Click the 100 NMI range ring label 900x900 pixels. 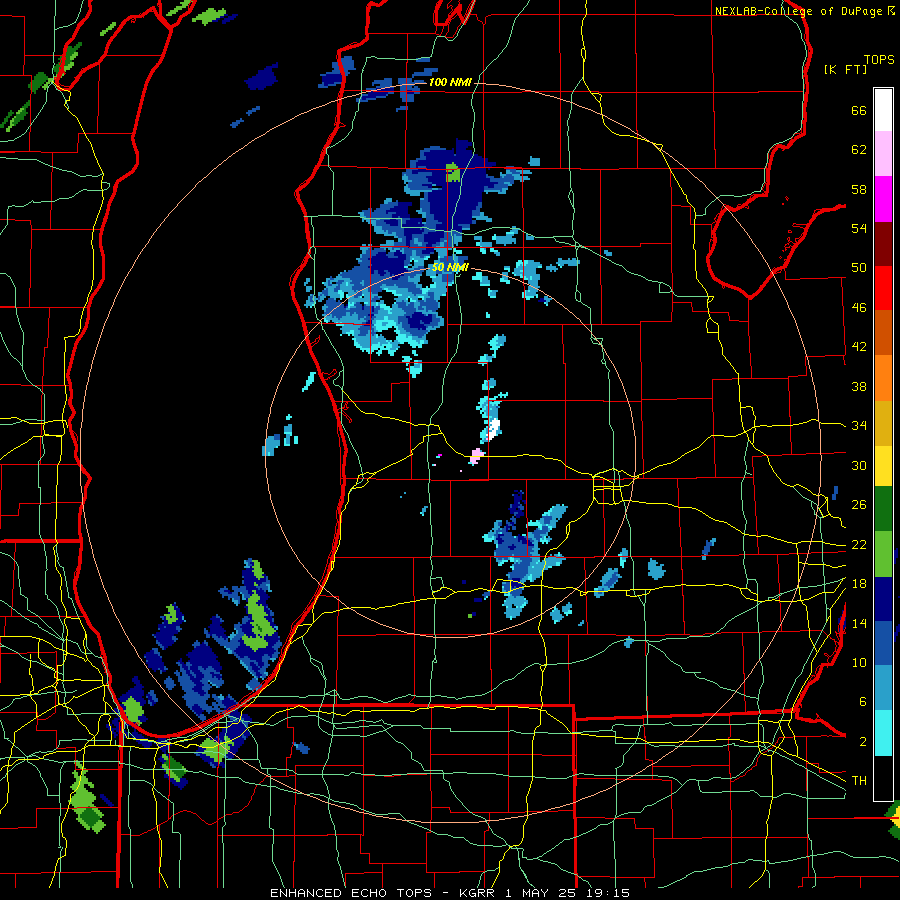click(x=450, y=83)
